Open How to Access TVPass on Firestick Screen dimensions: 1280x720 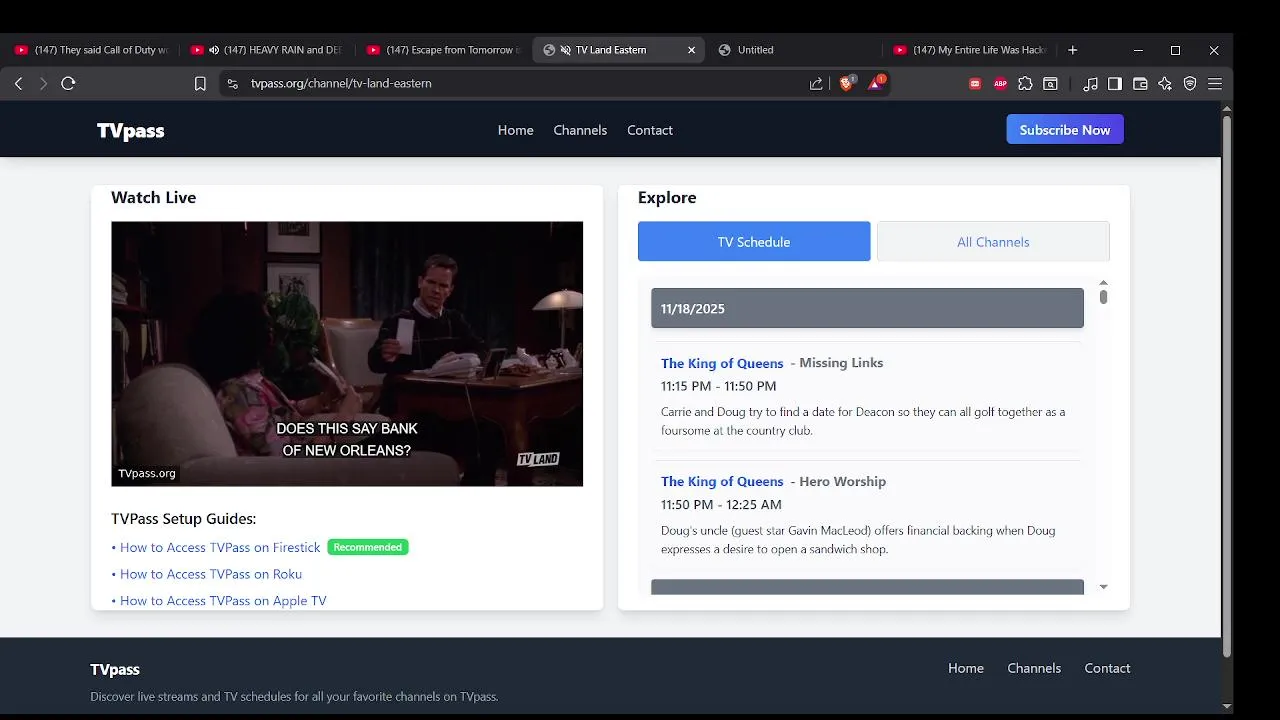click(x=220, y=548)
